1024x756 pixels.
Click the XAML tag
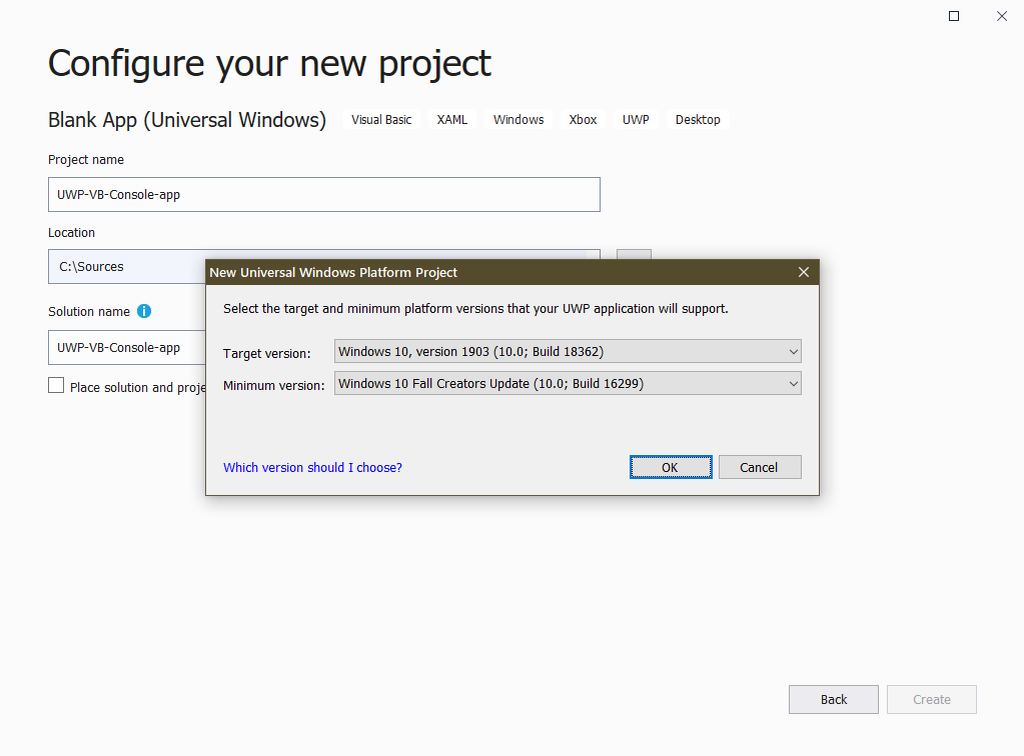tap(452, 119)
